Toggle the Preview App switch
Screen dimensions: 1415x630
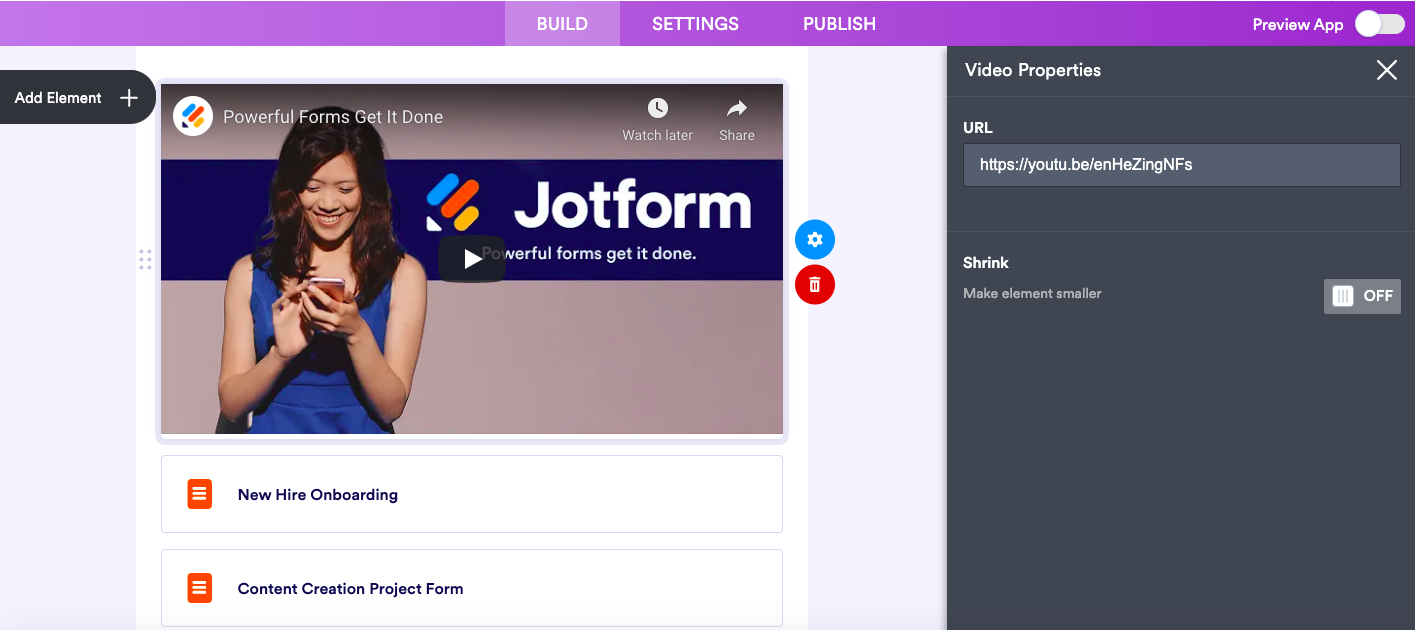[1379, 24]
